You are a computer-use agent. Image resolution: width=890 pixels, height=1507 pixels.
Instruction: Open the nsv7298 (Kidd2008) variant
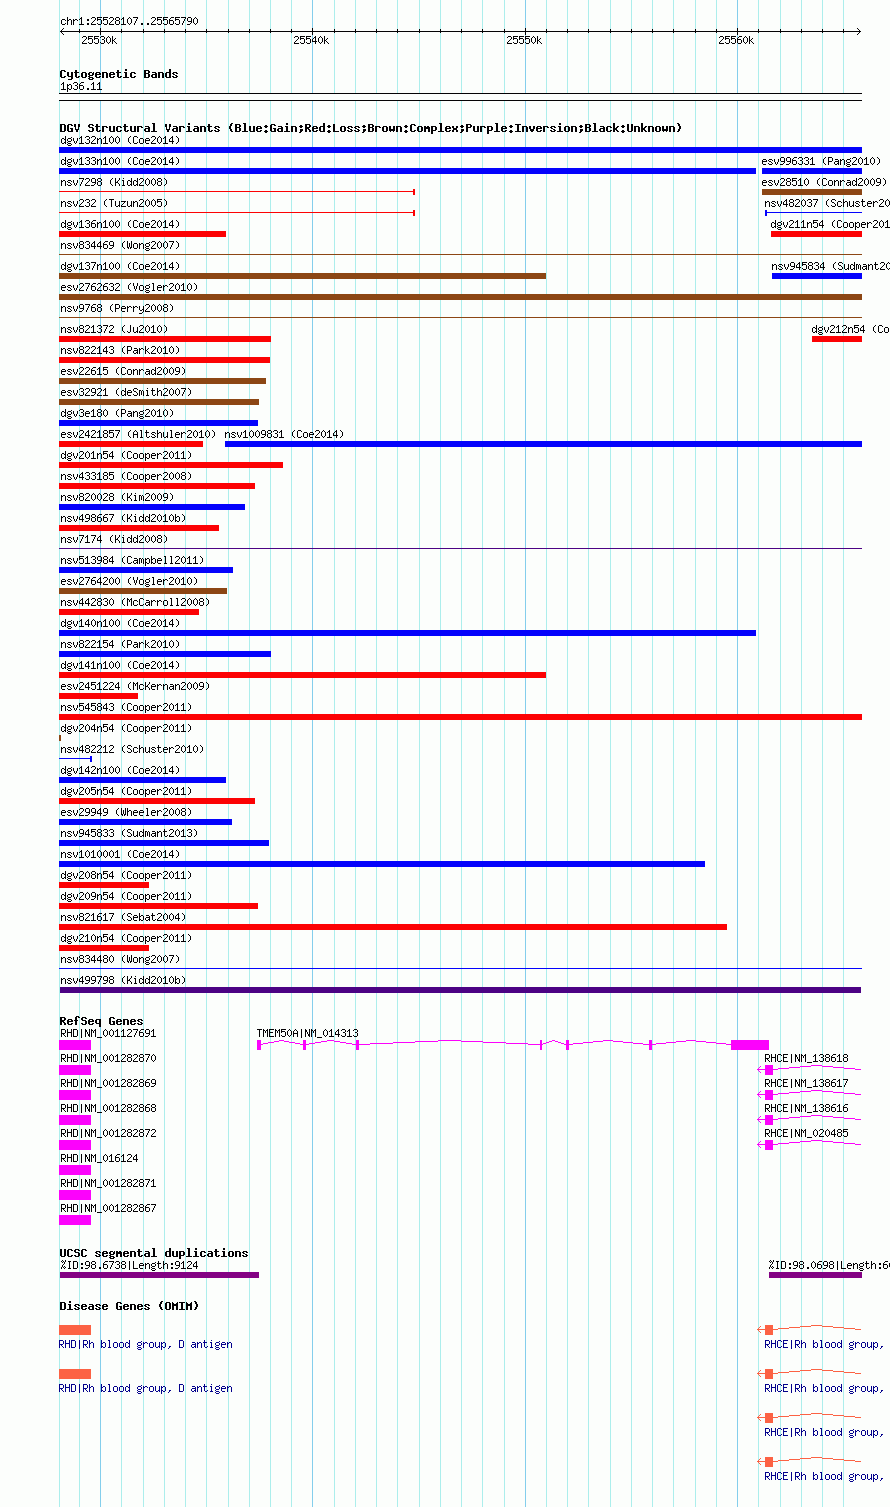point(114,183)
